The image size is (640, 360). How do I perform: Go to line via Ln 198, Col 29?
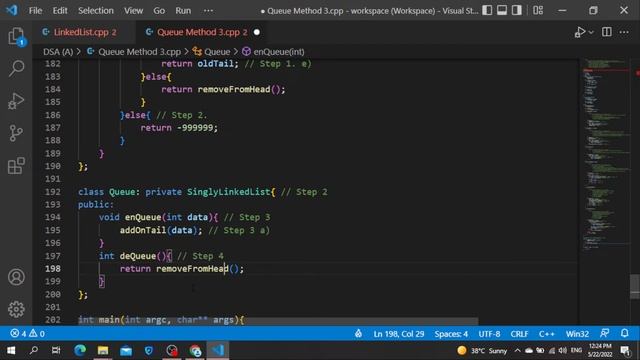point(399,334)
